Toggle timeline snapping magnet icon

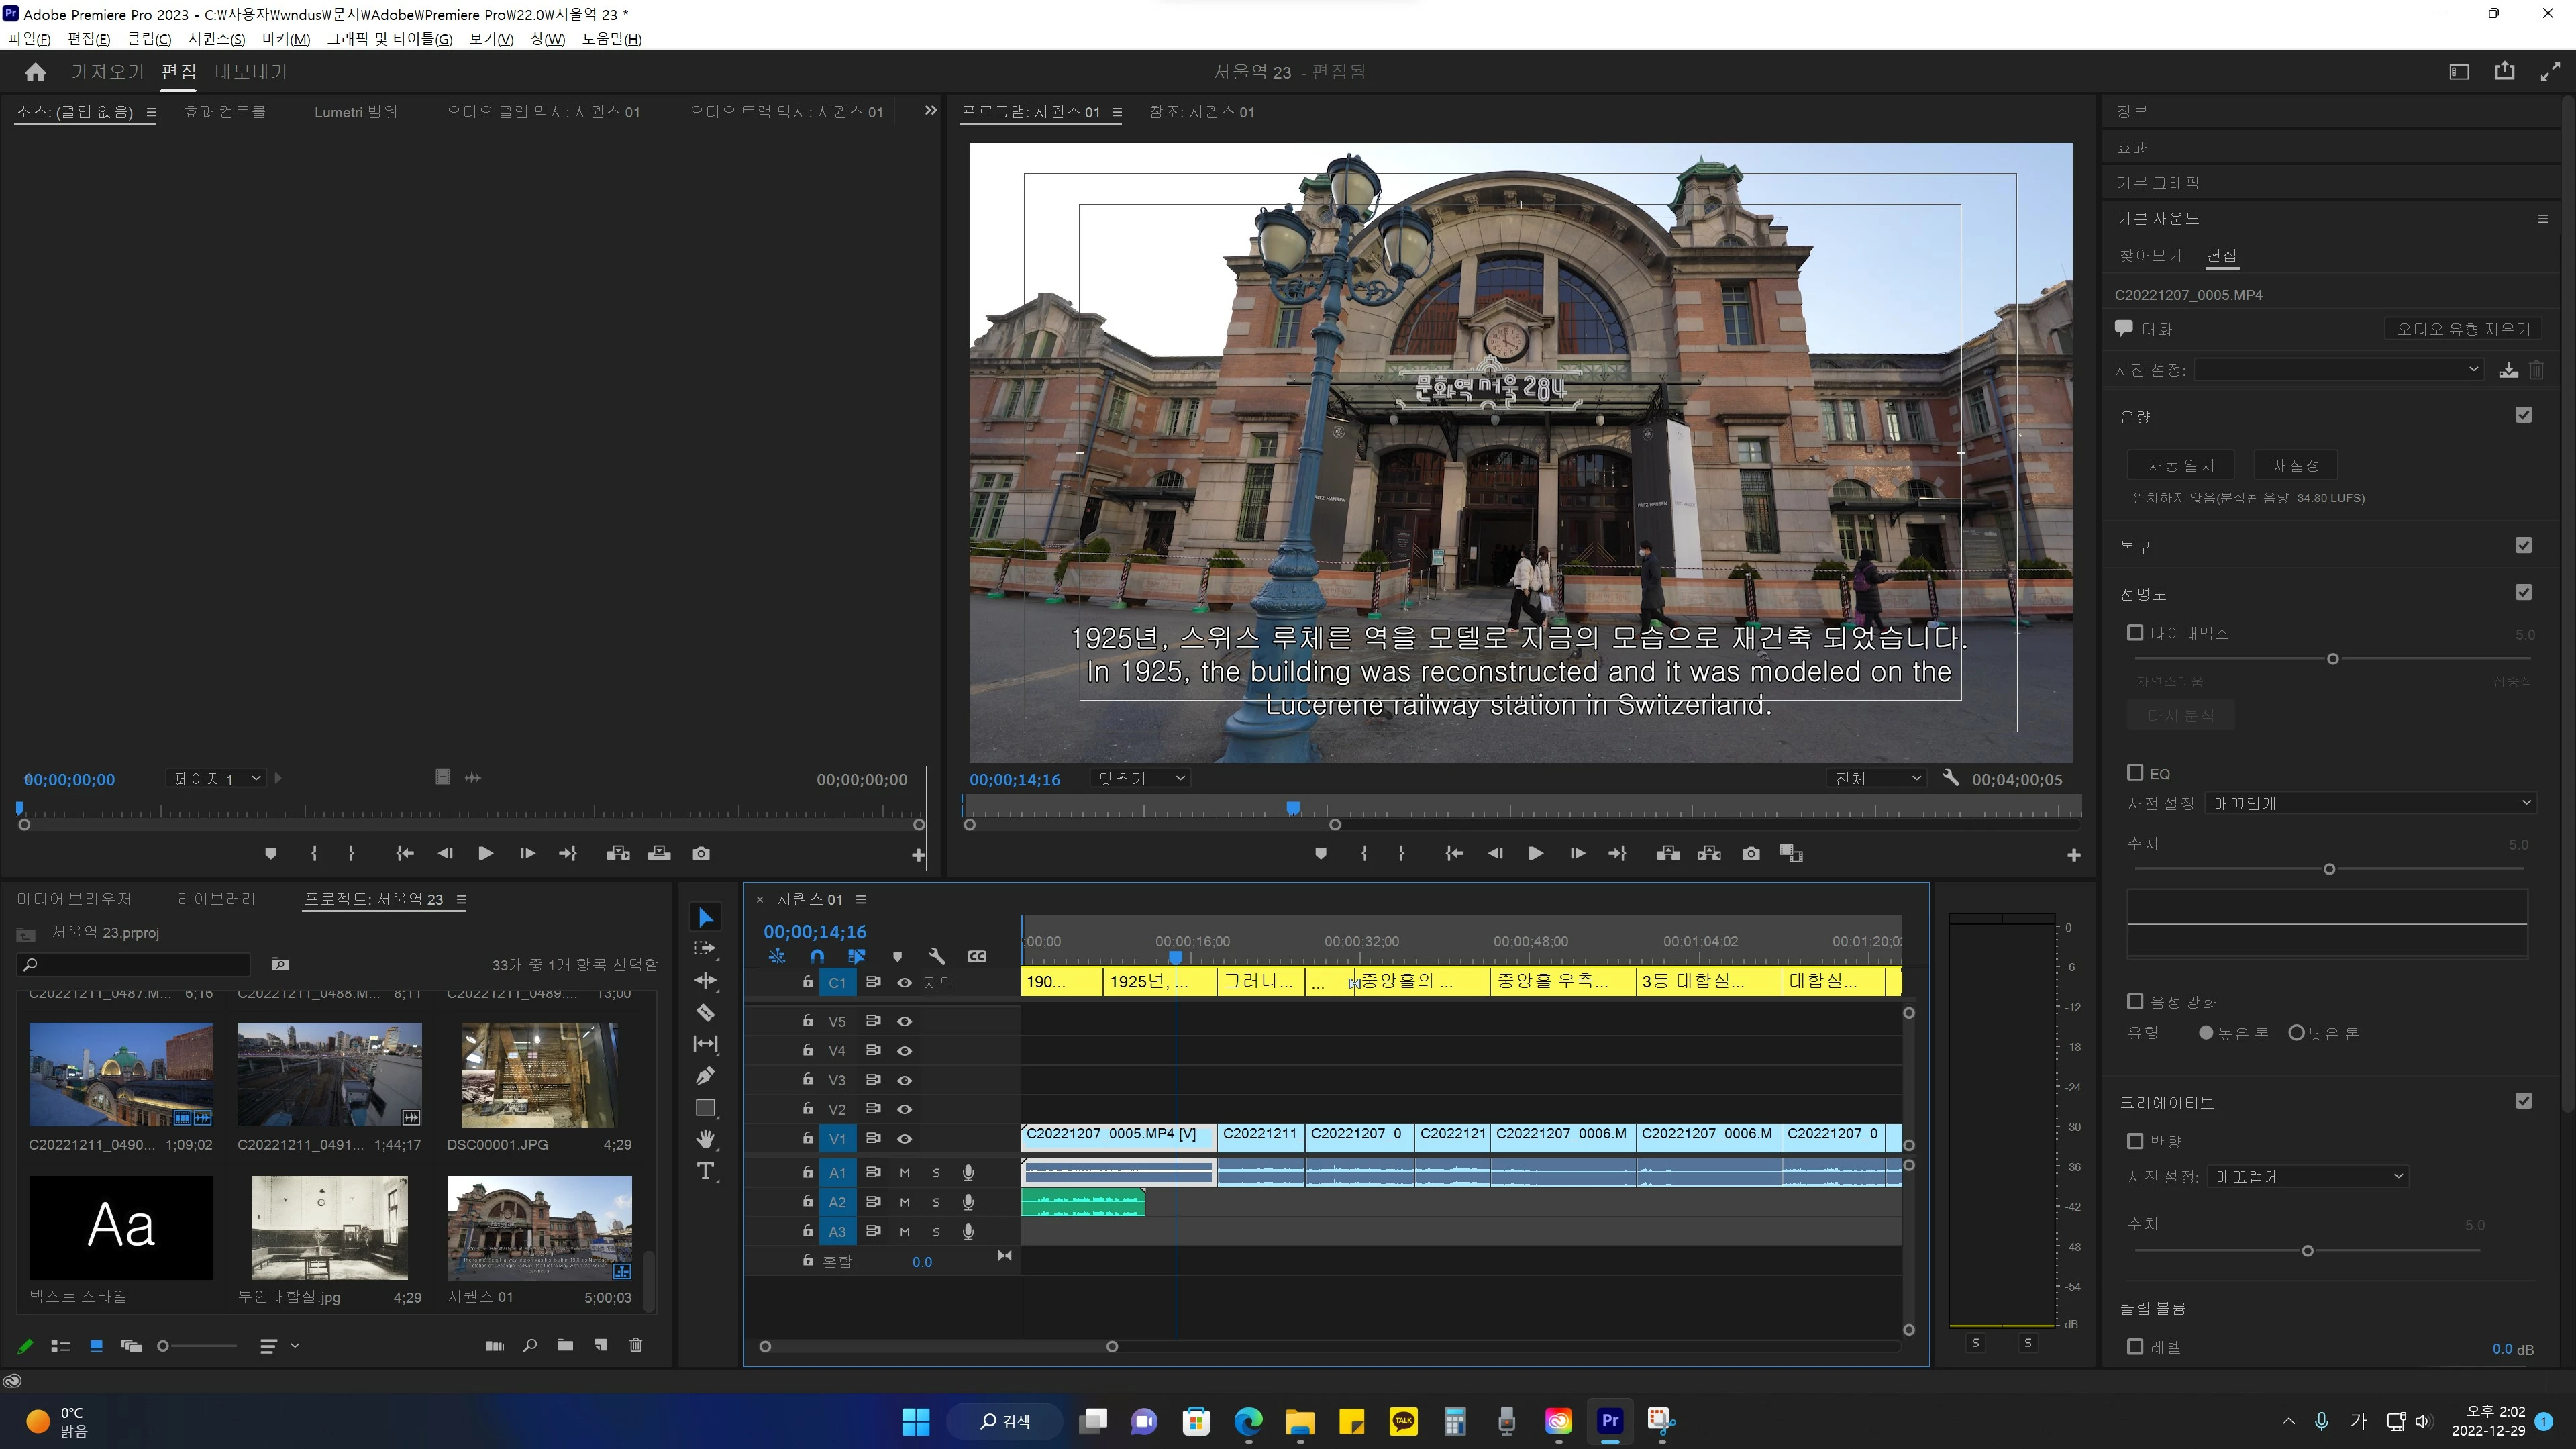pos(817,956)
